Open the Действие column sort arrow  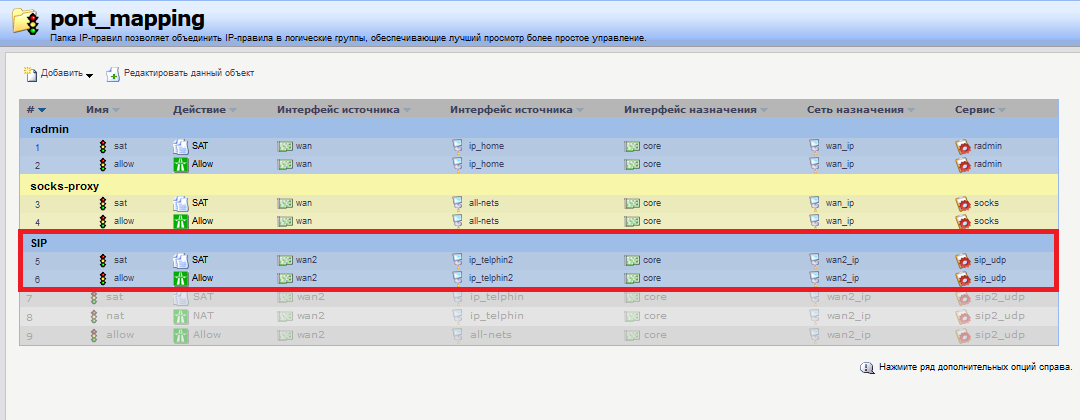click(x=233, y=110)
